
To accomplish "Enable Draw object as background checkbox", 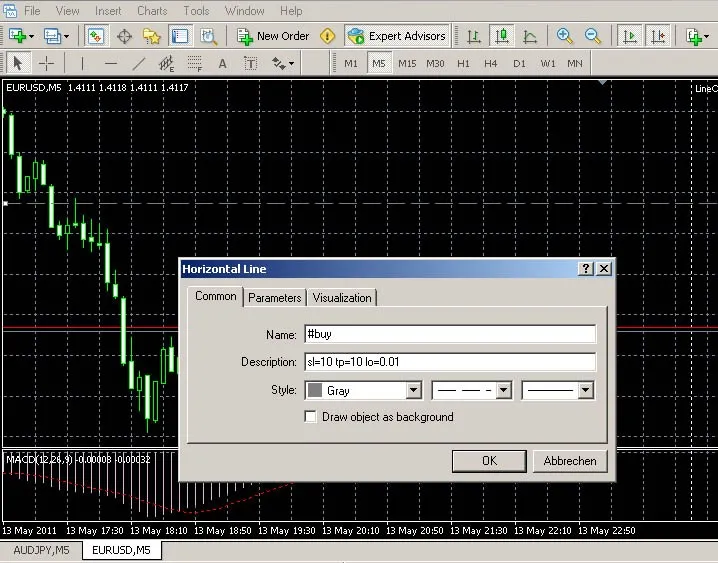I will [x=312, y=416].
